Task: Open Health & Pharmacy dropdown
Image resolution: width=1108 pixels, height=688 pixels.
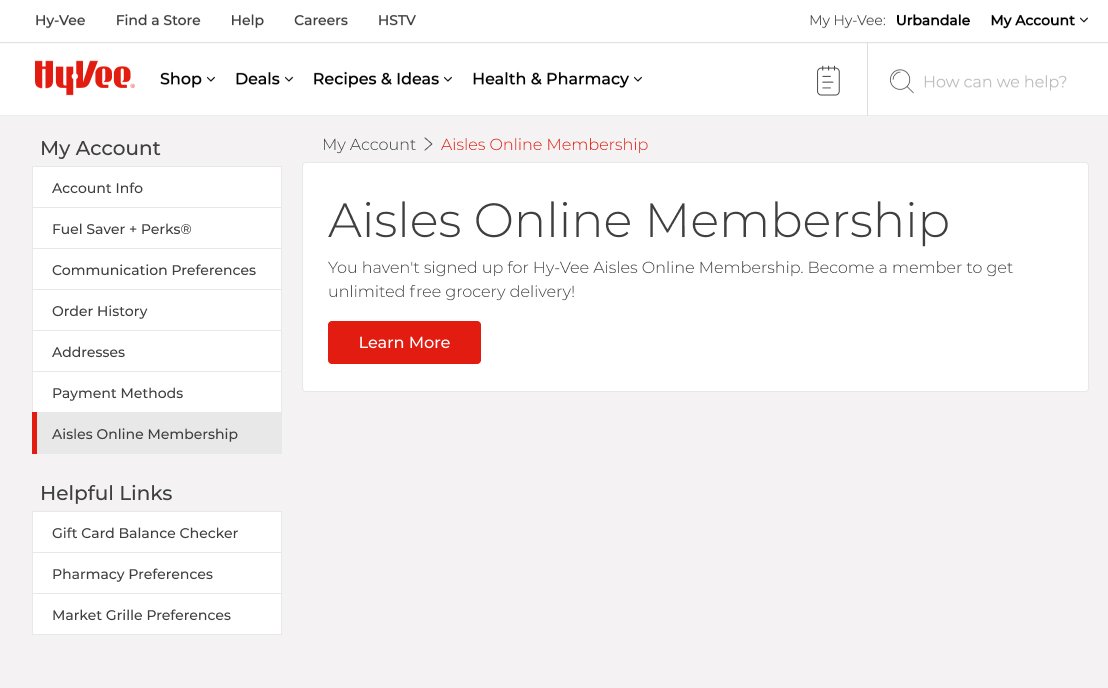Action: (x=557, y=79)
